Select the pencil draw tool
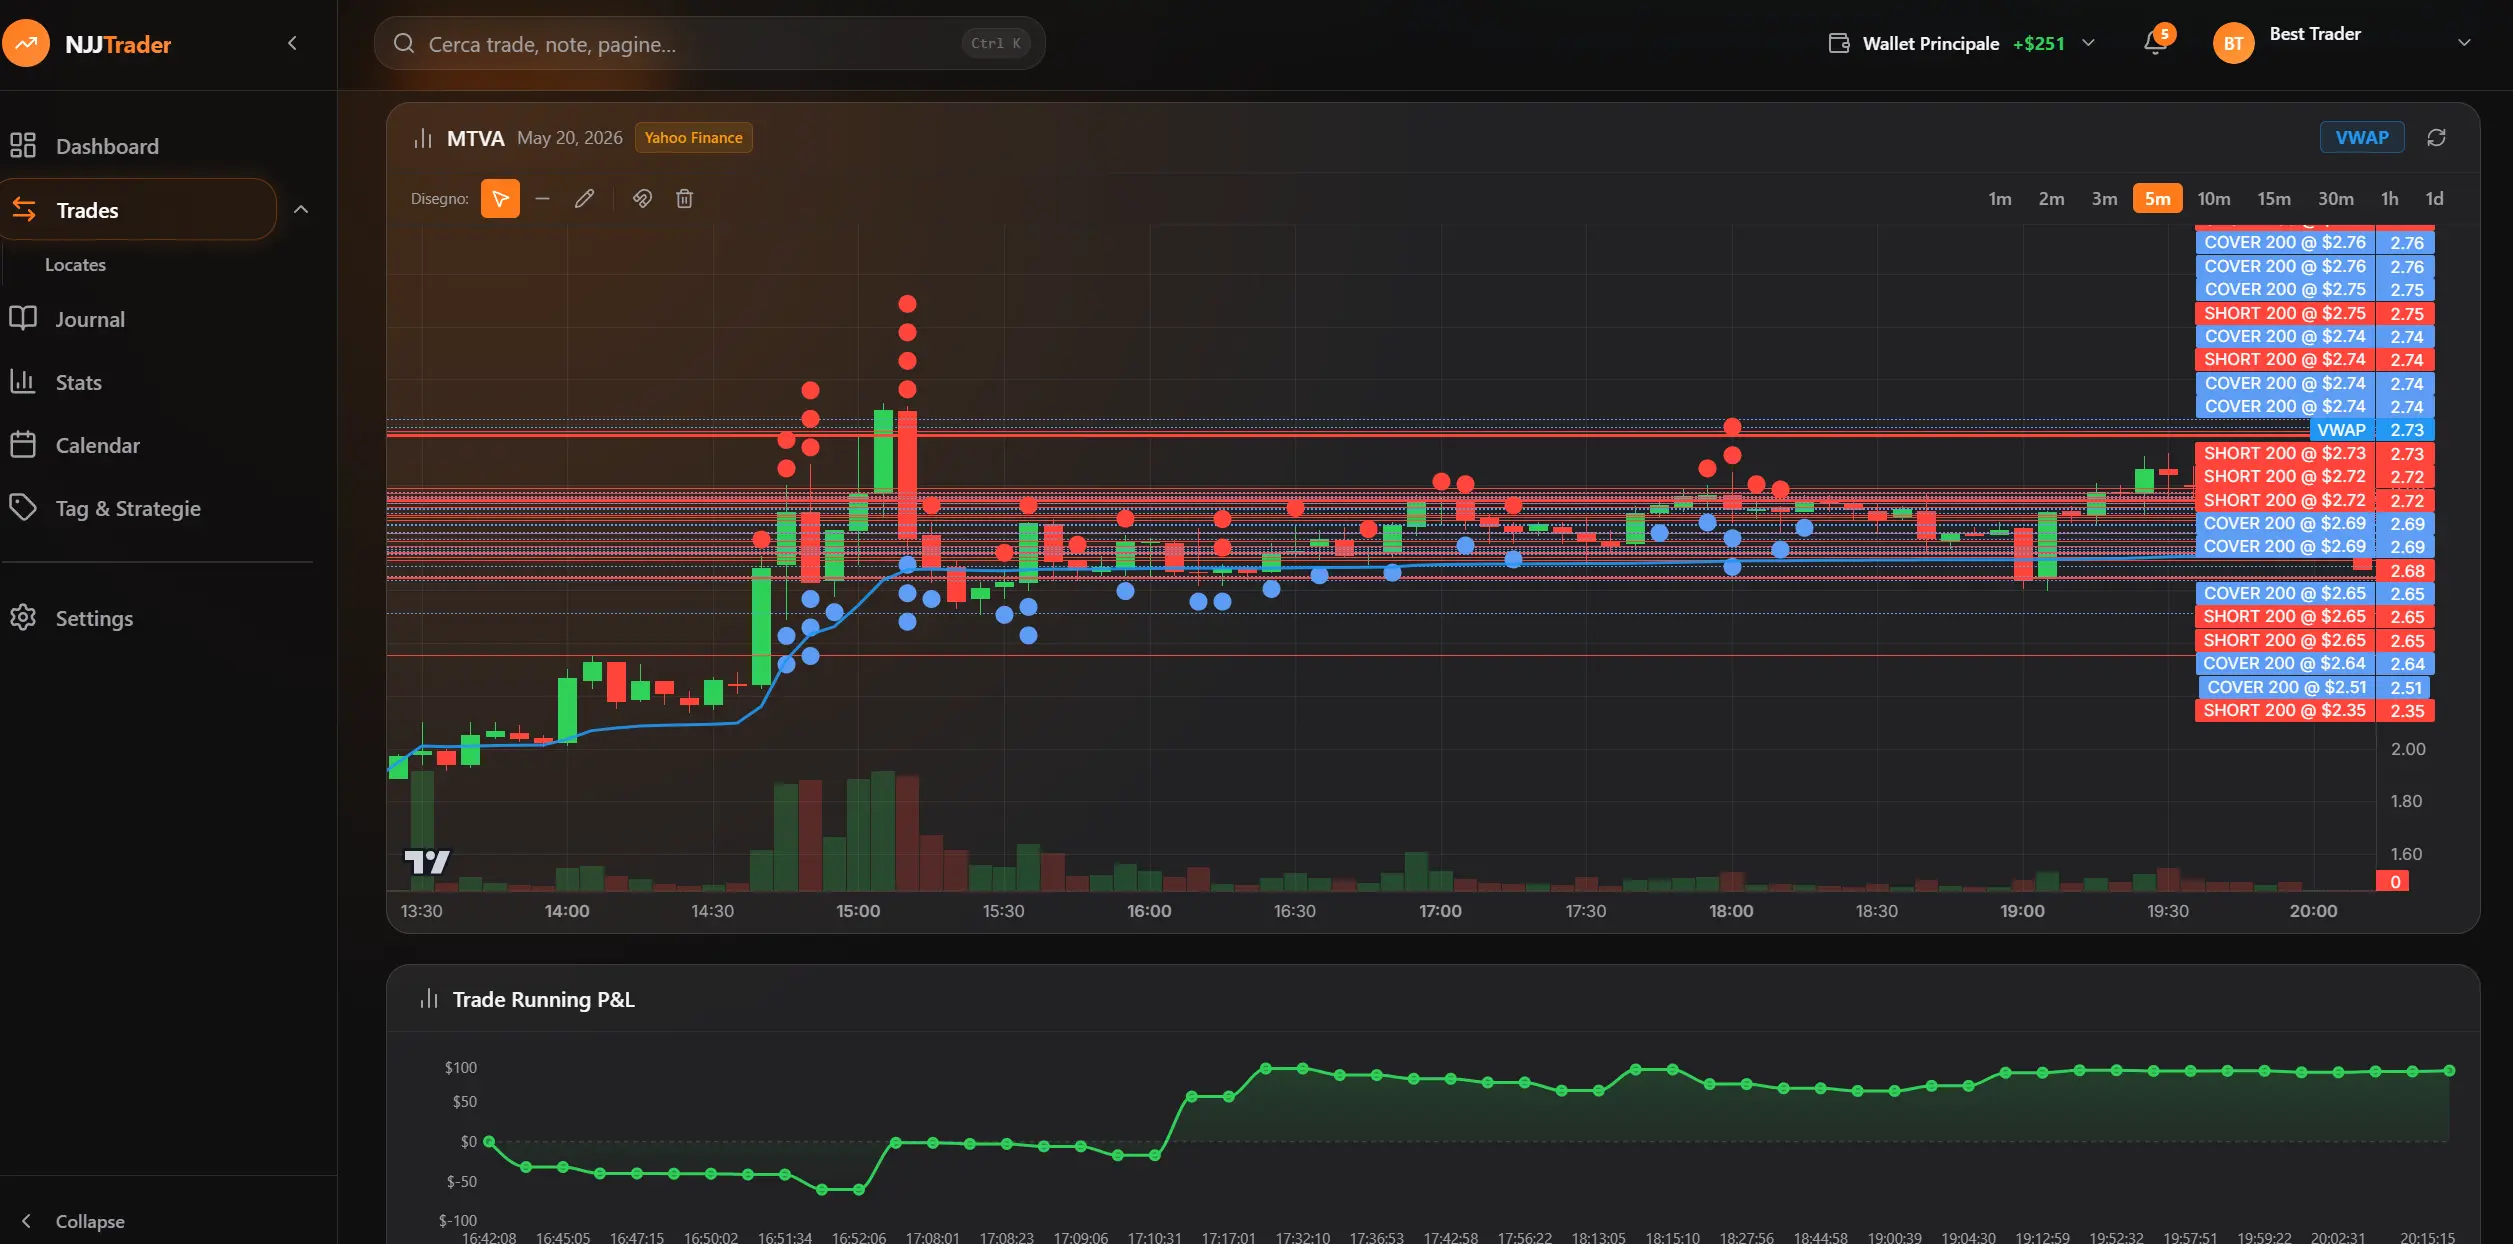Image resolution: width=2513 pixels, height=1244 pixels. 585,198
